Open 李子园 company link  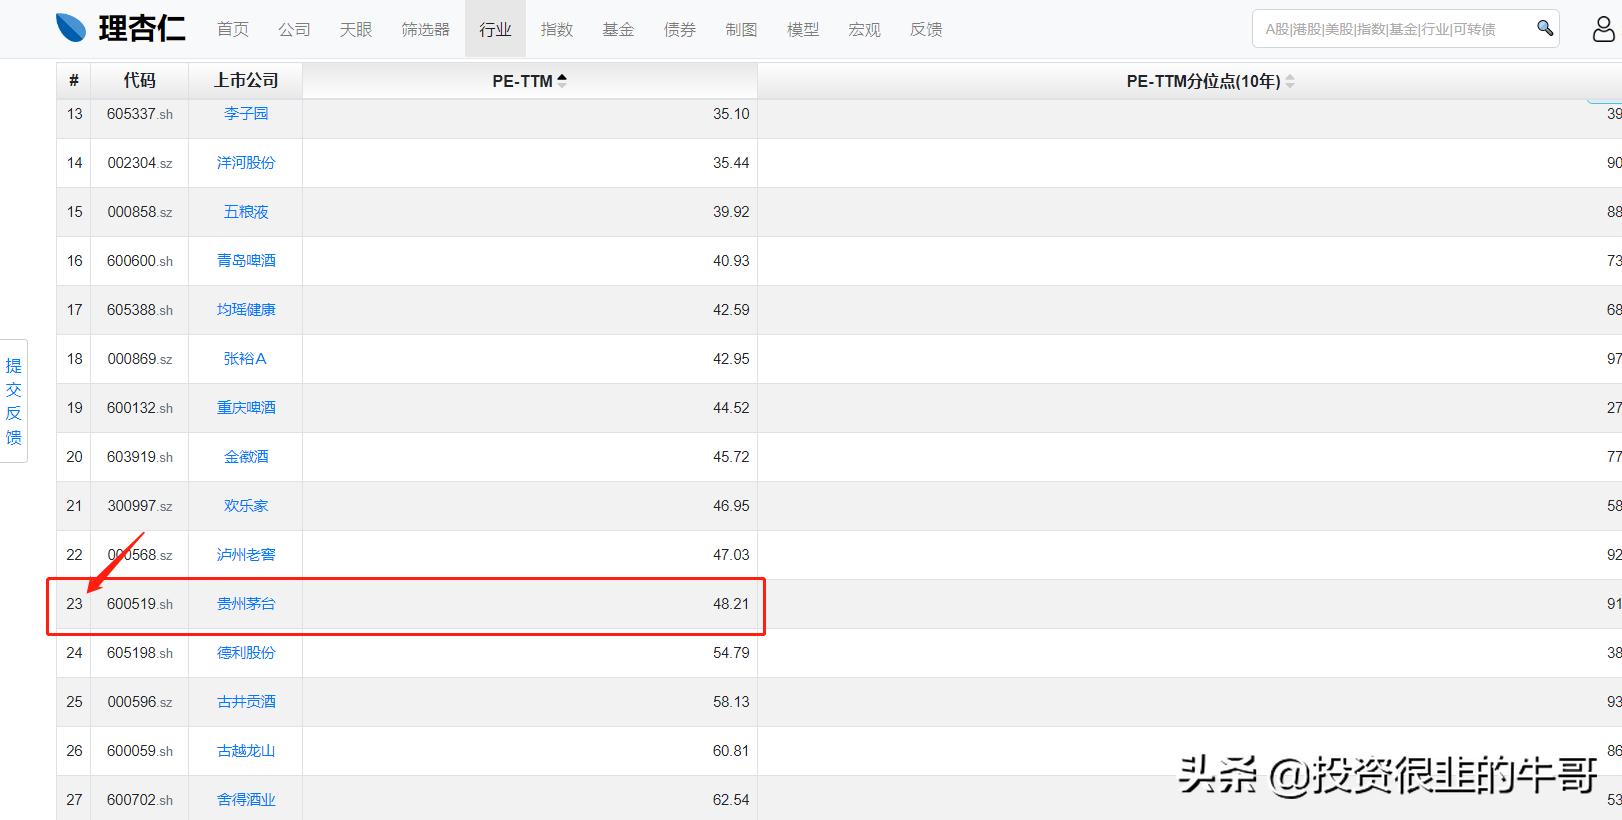[x=246, y=114]
